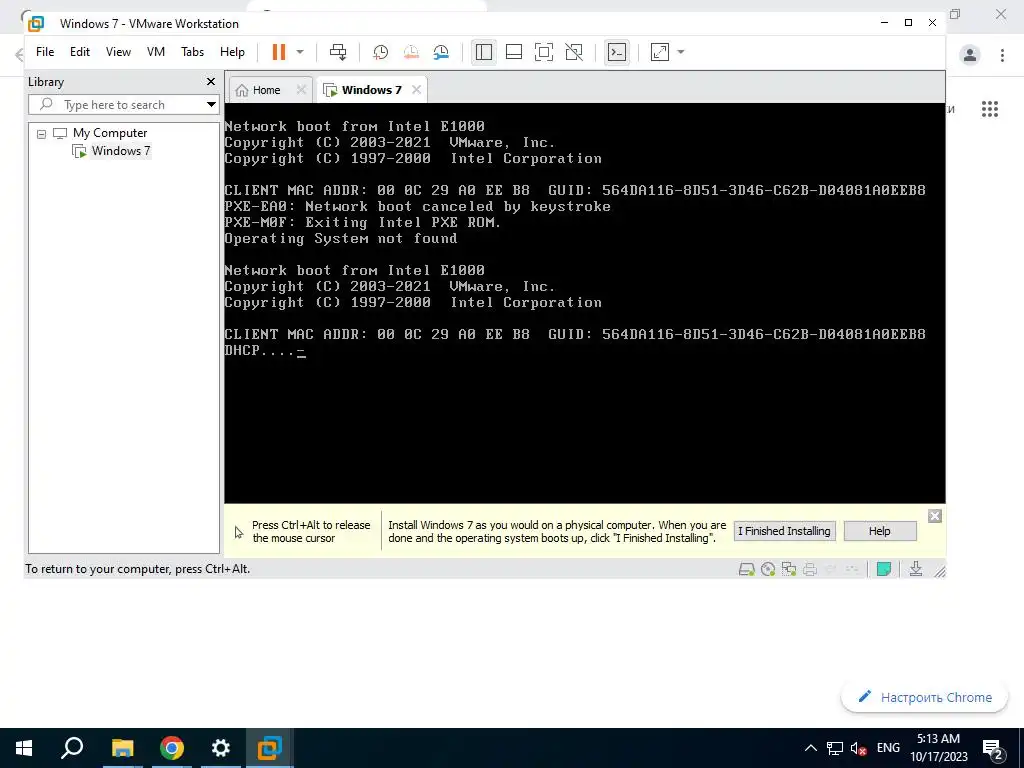This screenshot has height=768, width=1024.
Task: Open the Help menu
Action: pos(232,52)
